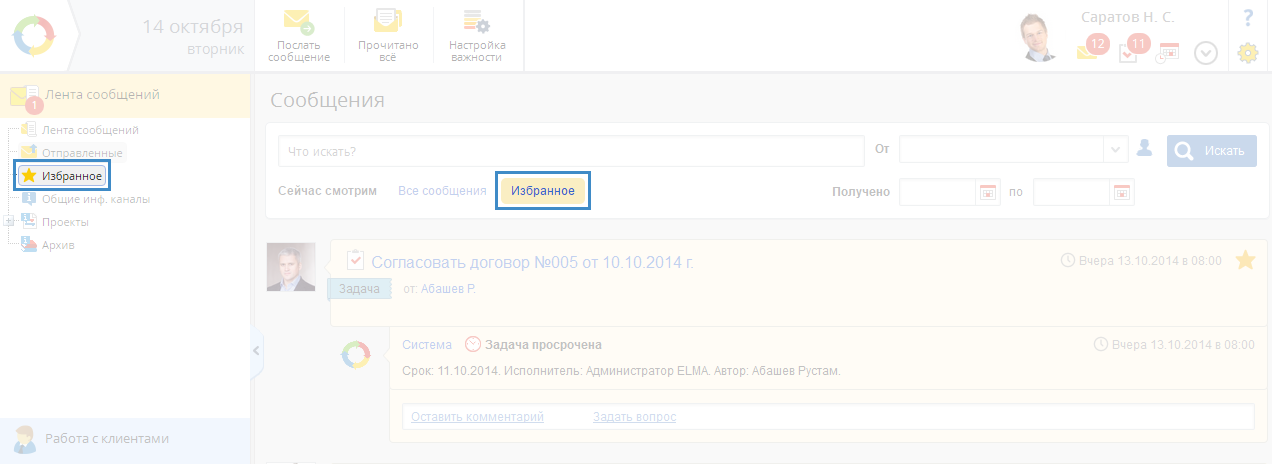Click Лента сообщений section header
The image size is (1272, 464).
click(x=125, y=95)
